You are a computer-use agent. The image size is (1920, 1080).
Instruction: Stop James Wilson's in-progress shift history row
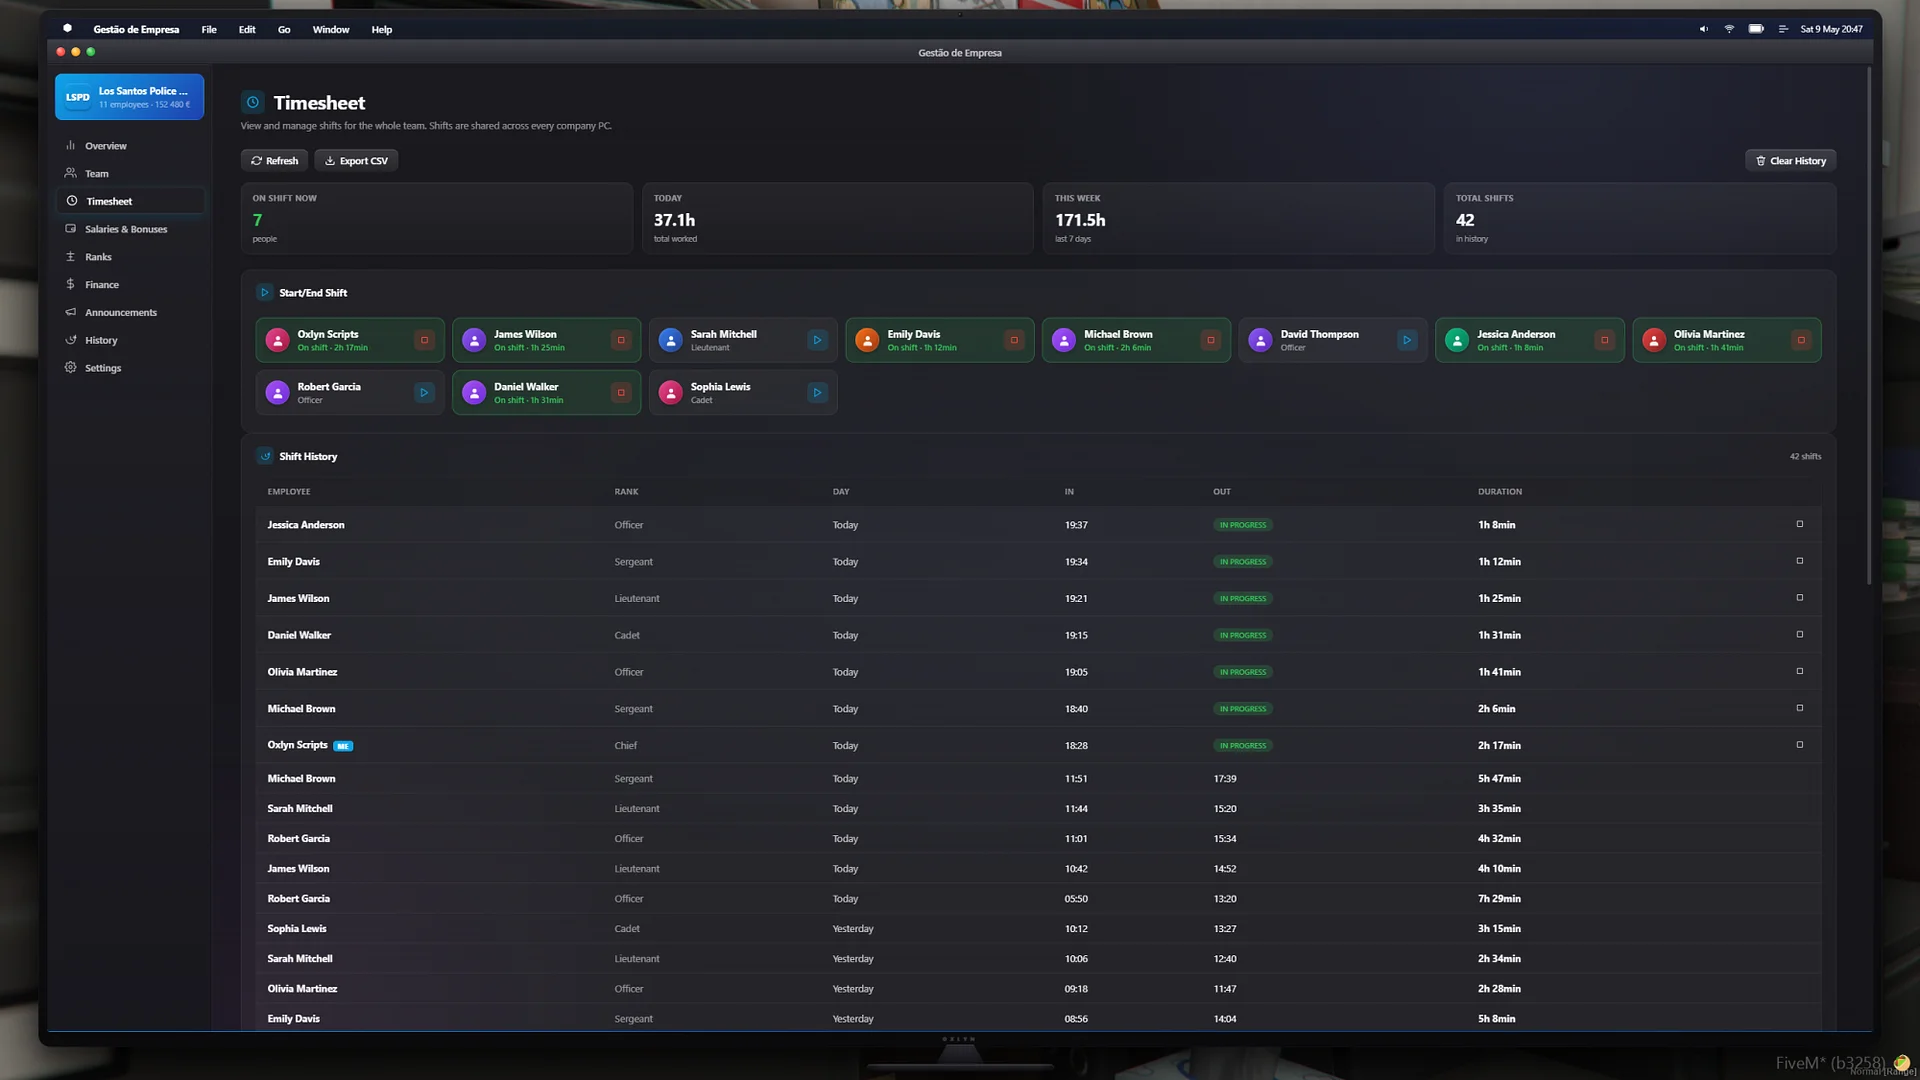click(x=1800, y=598)
